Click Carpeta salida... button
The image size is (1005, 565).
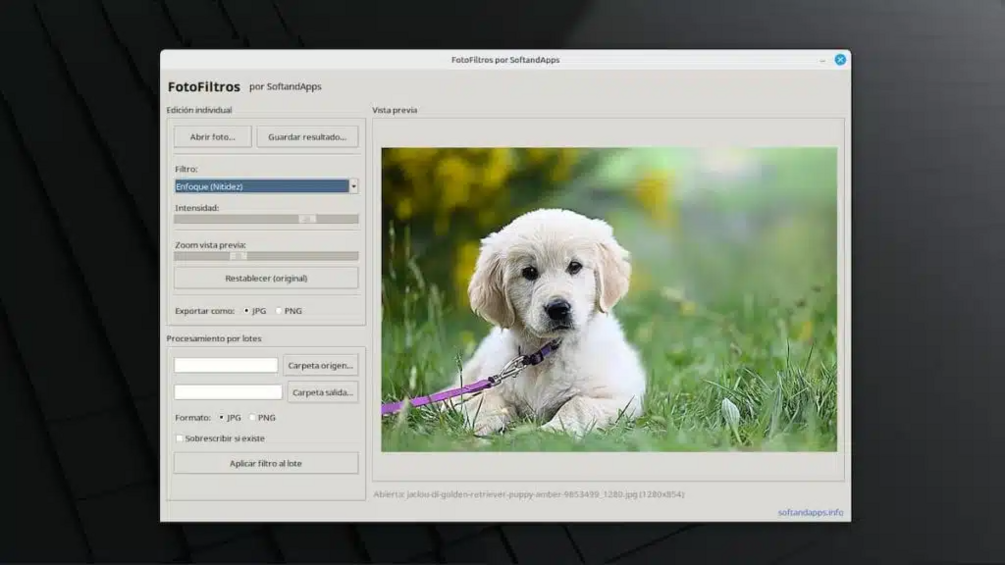tap(322, 392)
